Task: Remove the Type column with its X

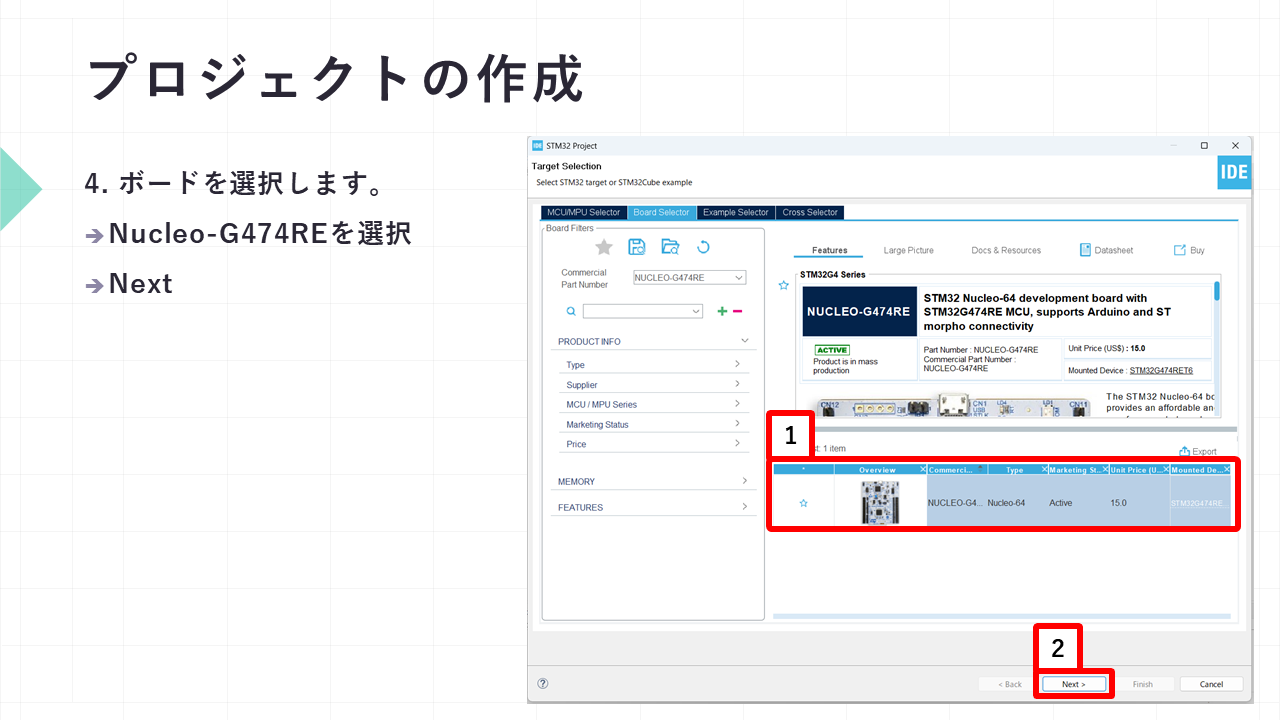Action: [x=1044, y=469]
